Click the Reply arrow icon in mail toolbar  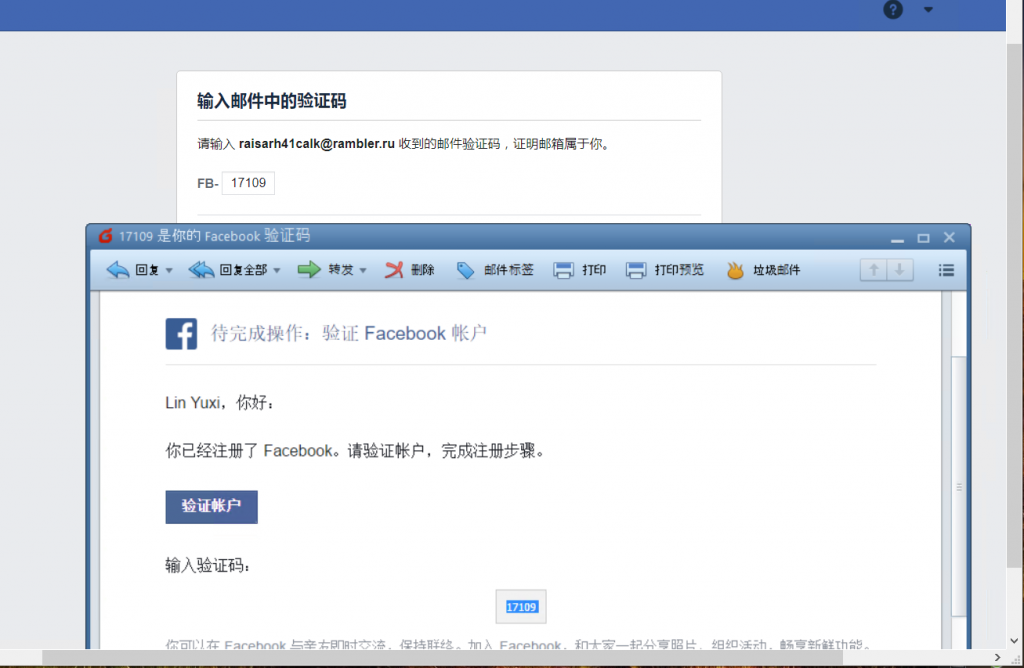pos(118,270)
